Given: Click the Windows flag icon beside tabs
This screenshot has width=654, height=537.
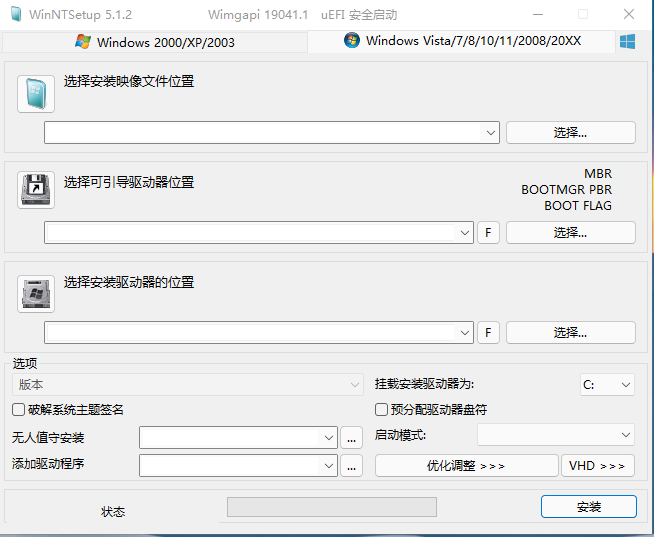Looking at the screenshot, I should [x=627, y=42].
